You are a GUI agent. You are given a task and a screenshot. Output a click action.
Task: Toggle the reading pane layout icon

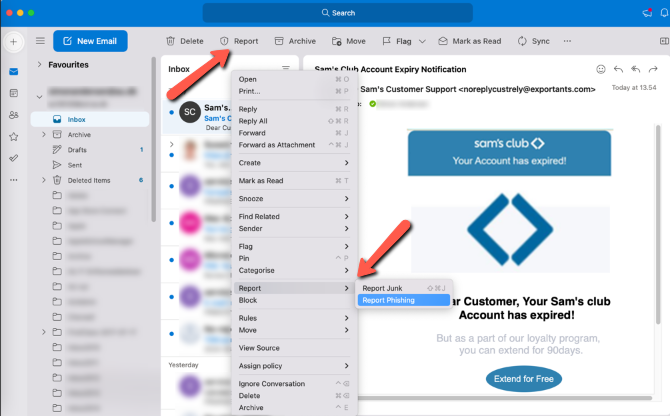pos(664,41)
